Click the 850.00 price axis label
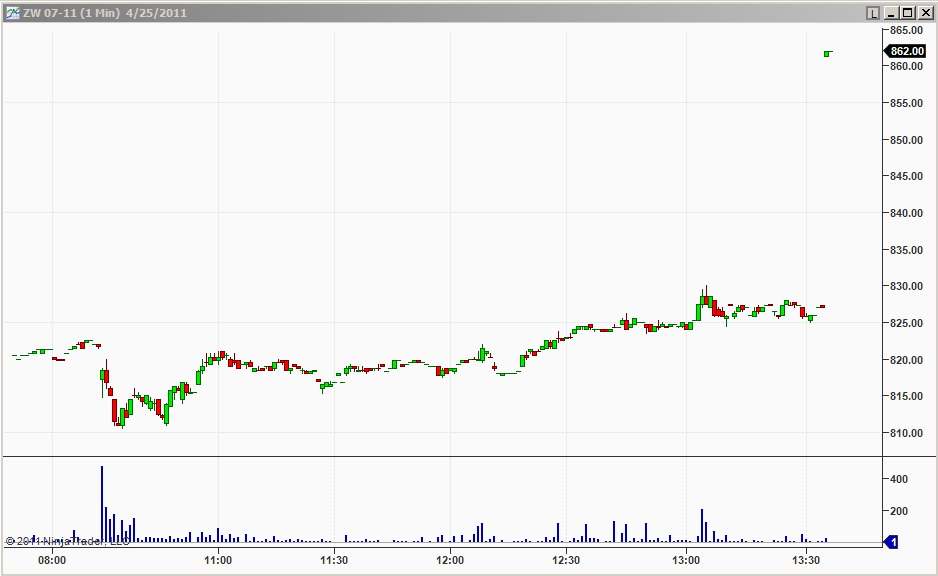The height and width of the screenshot is (576, 938). point(906,140)
